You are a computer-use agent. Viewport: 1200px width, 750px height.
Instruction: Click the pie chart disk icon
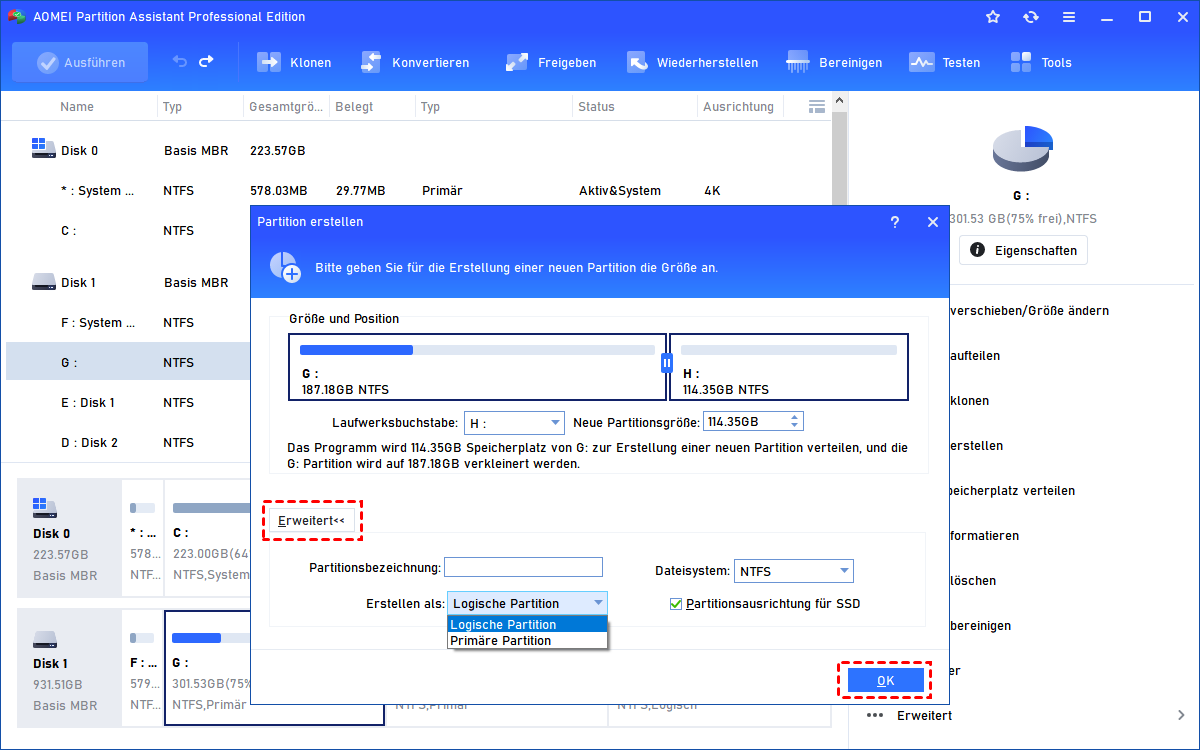point(1023,148)
